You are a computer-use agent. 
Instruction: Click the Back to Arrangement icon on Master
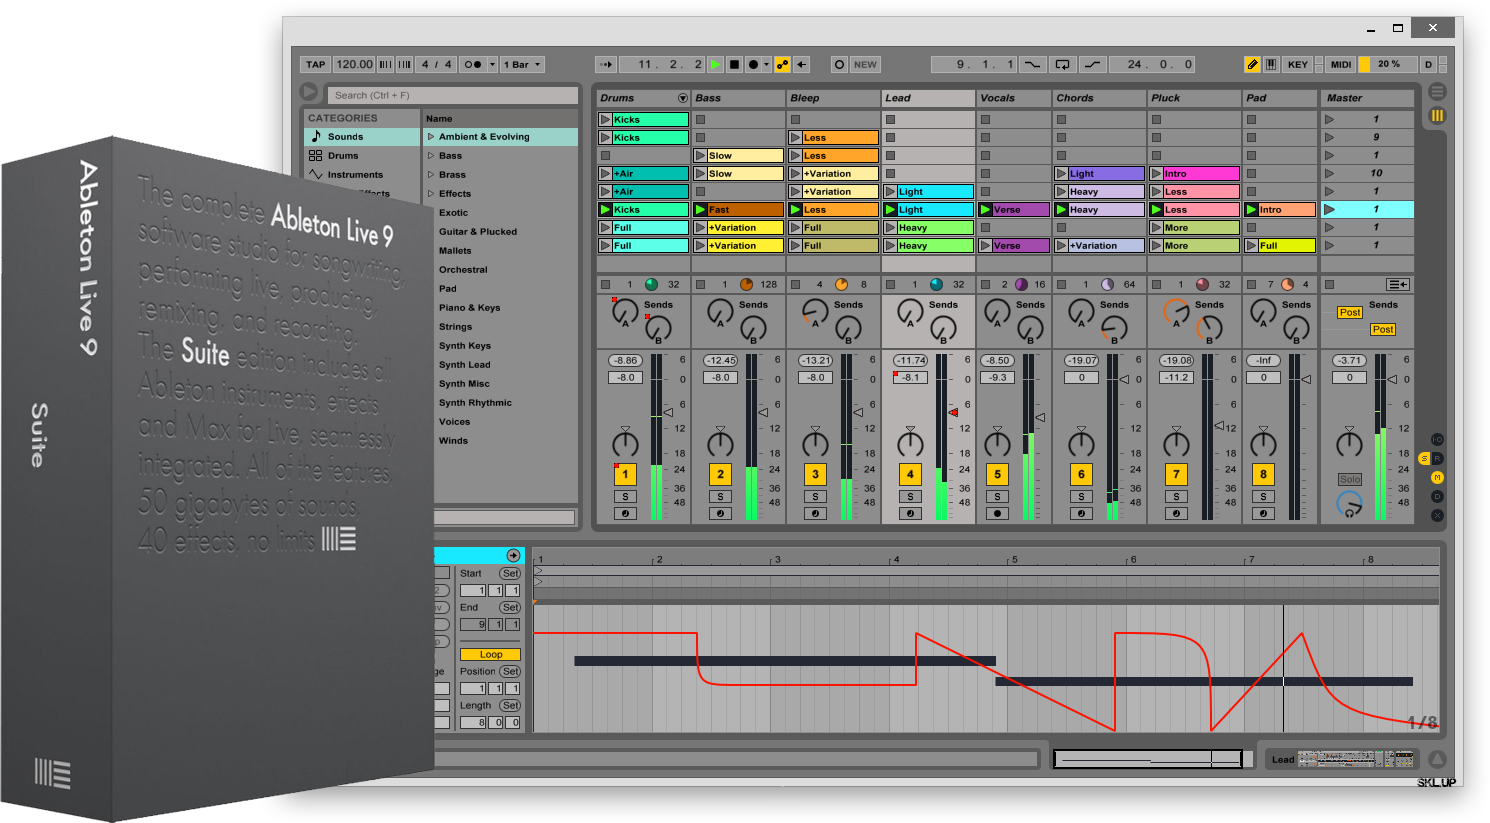click(x=1398, y=285)
